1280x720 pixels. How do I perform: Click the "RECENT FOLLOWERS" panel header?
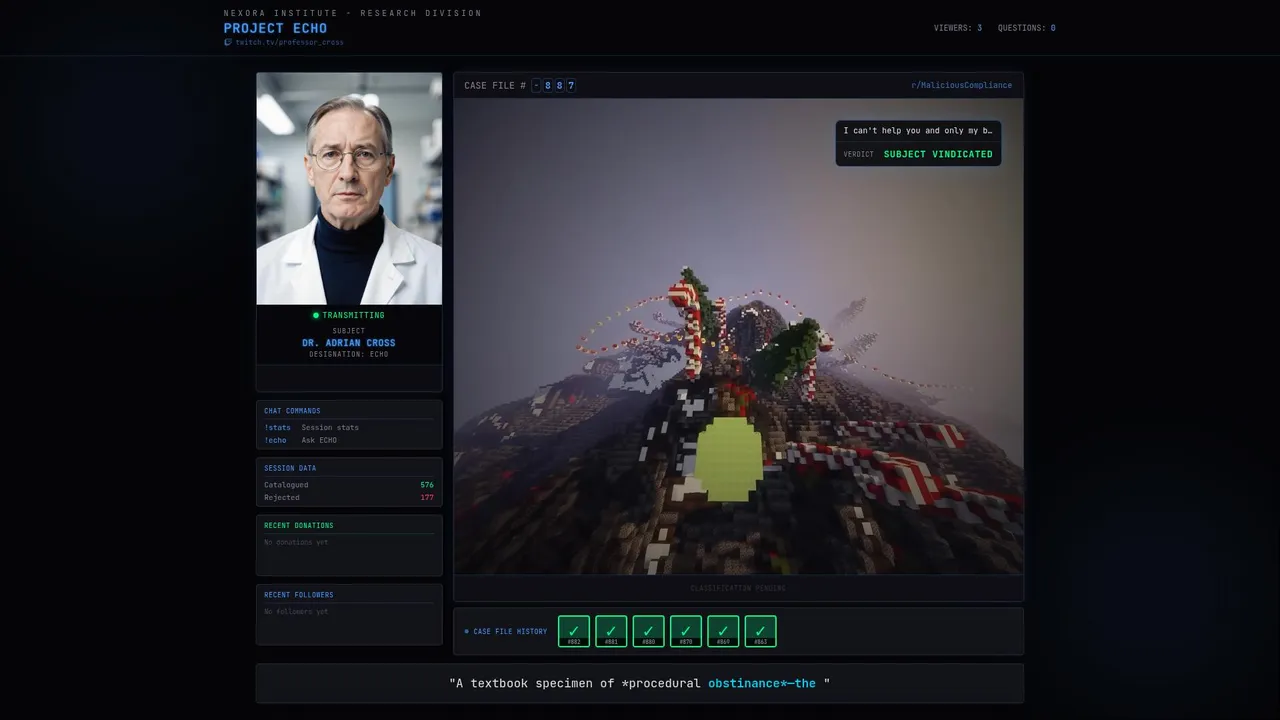coord(299,594)
